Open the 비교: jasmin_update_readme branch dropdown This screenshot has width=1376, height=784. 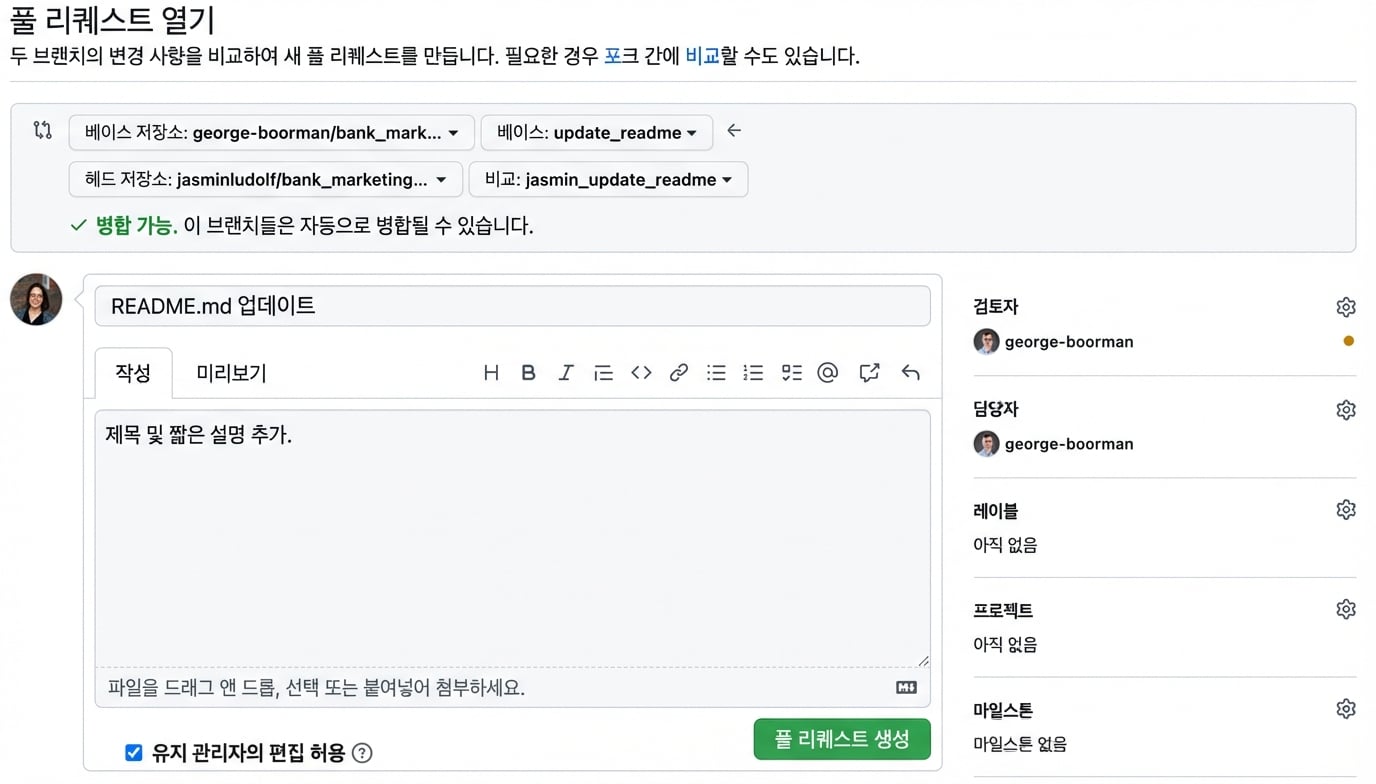coord(608,180)
